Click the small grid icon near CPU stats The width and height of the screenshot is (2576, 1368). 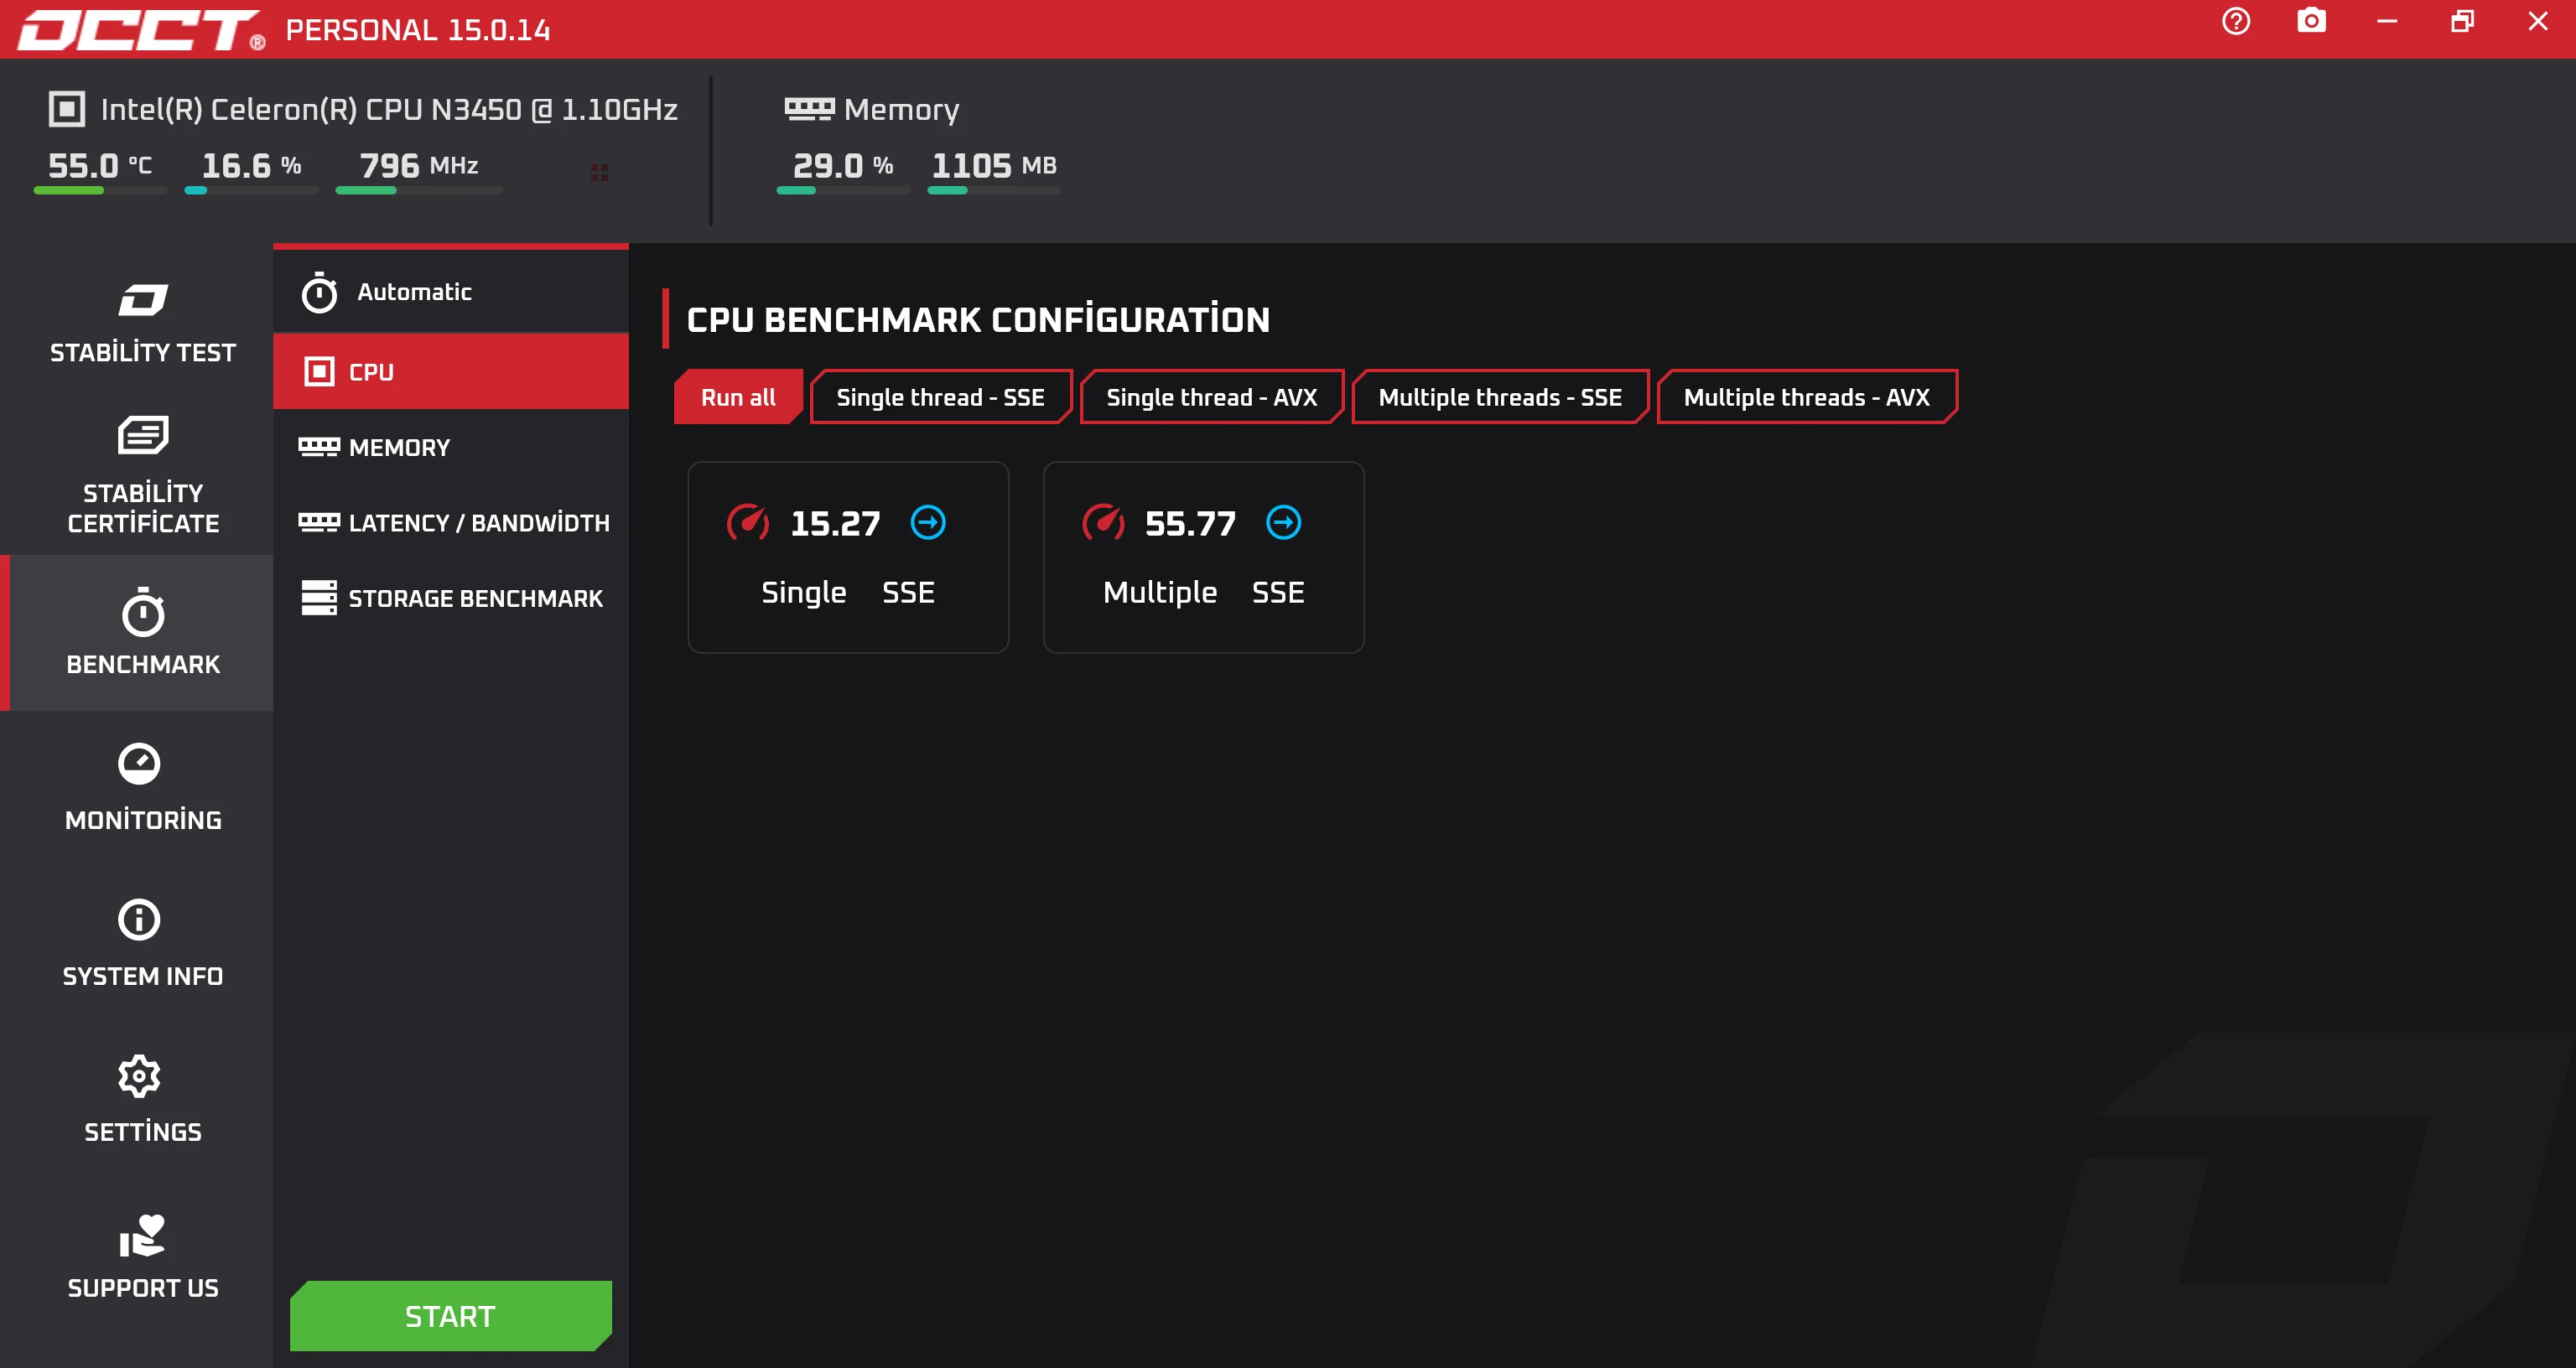pos(599,173)
